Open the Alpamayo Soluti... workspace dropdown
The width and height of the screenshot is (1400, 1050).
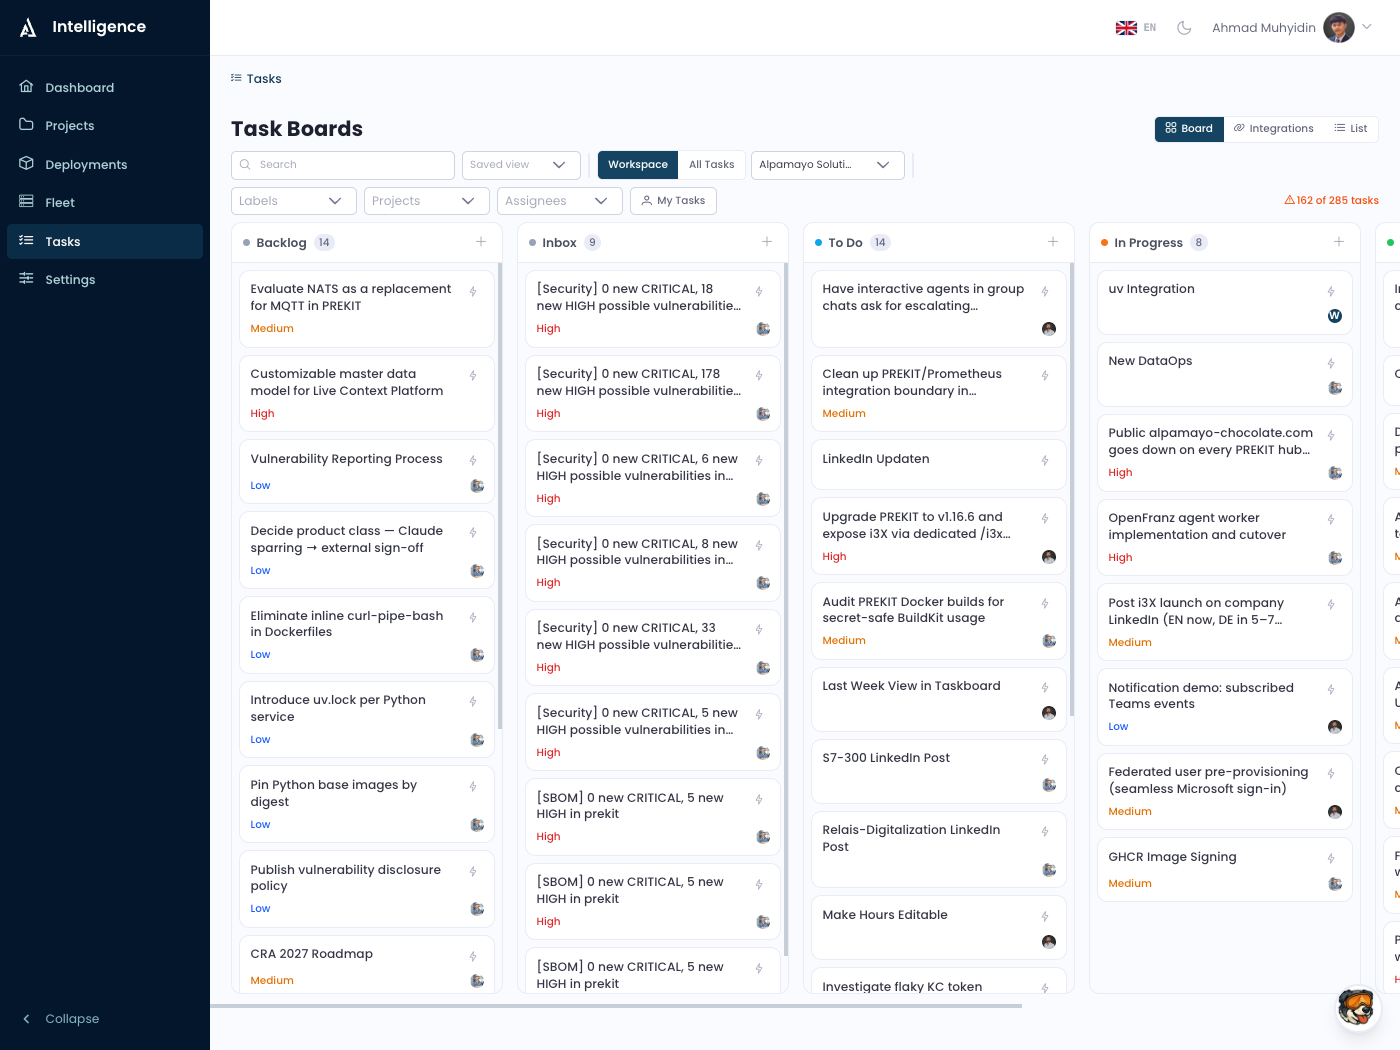point(828,165)
